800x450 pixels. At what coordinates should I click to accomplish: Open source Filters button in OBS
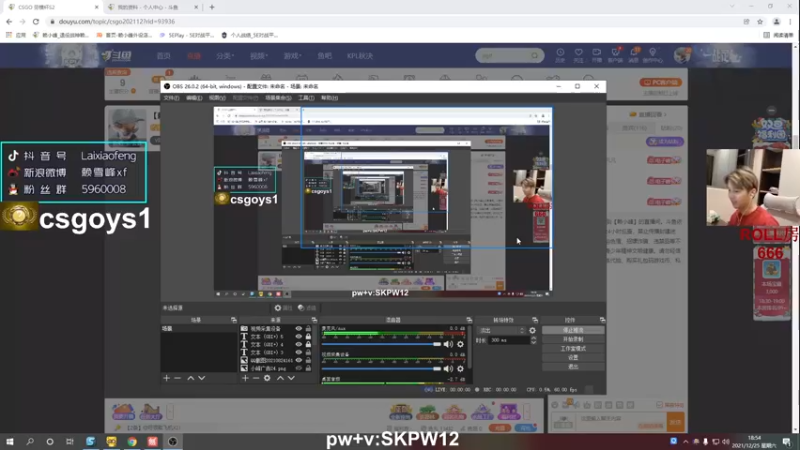tap(307, 308)
